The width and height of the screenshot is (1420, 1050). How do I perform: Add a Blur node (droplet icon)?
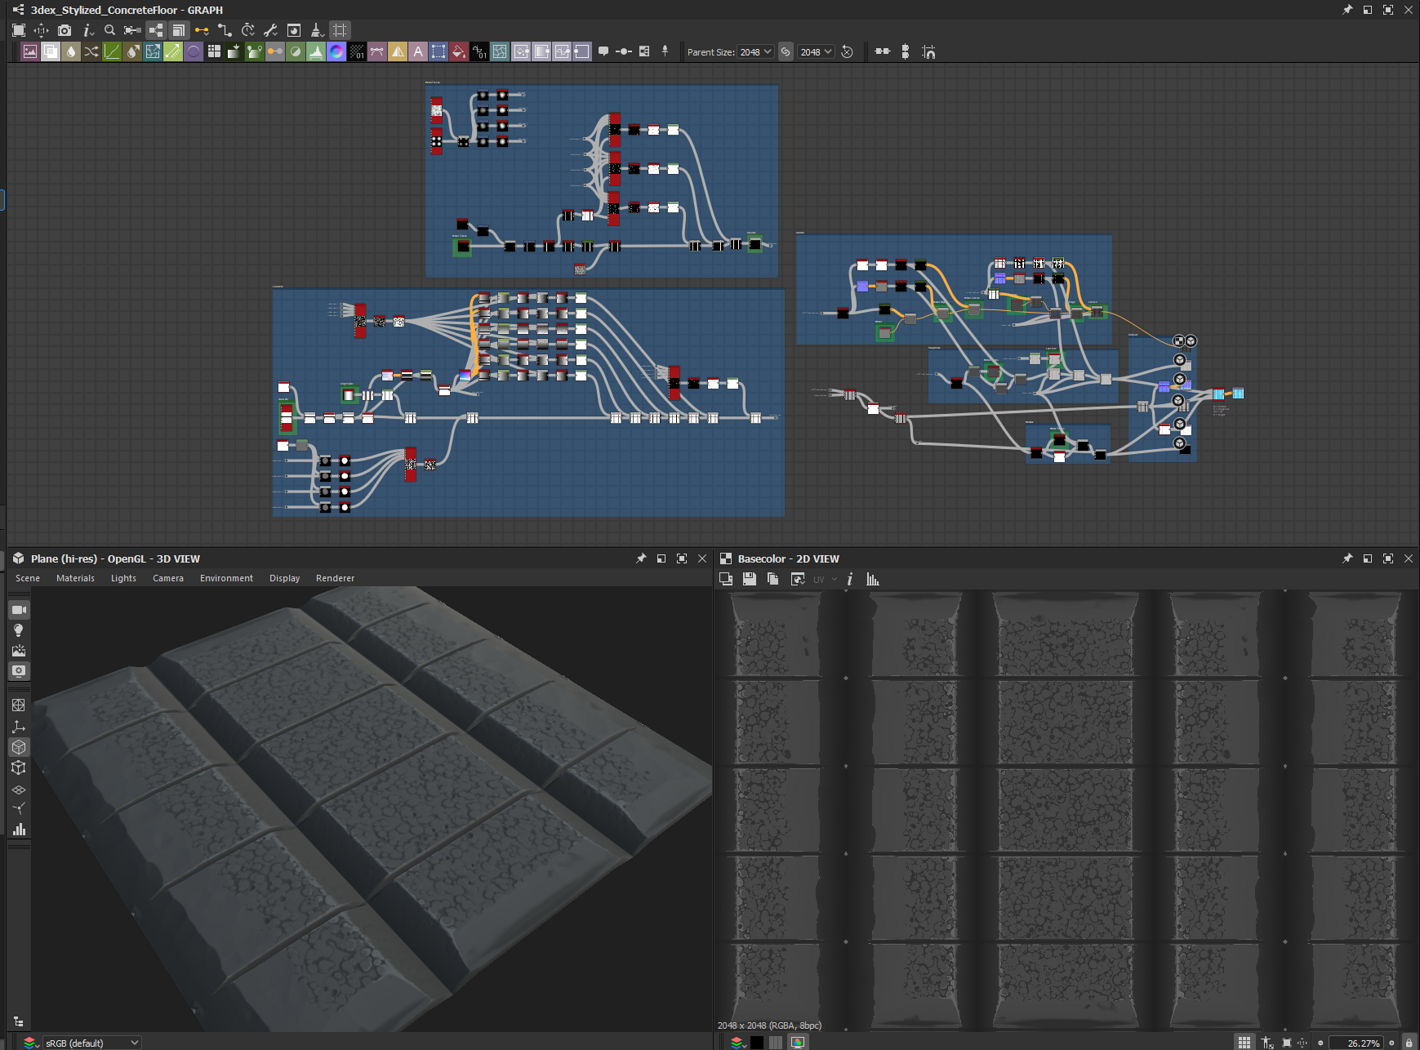point(71,52)
